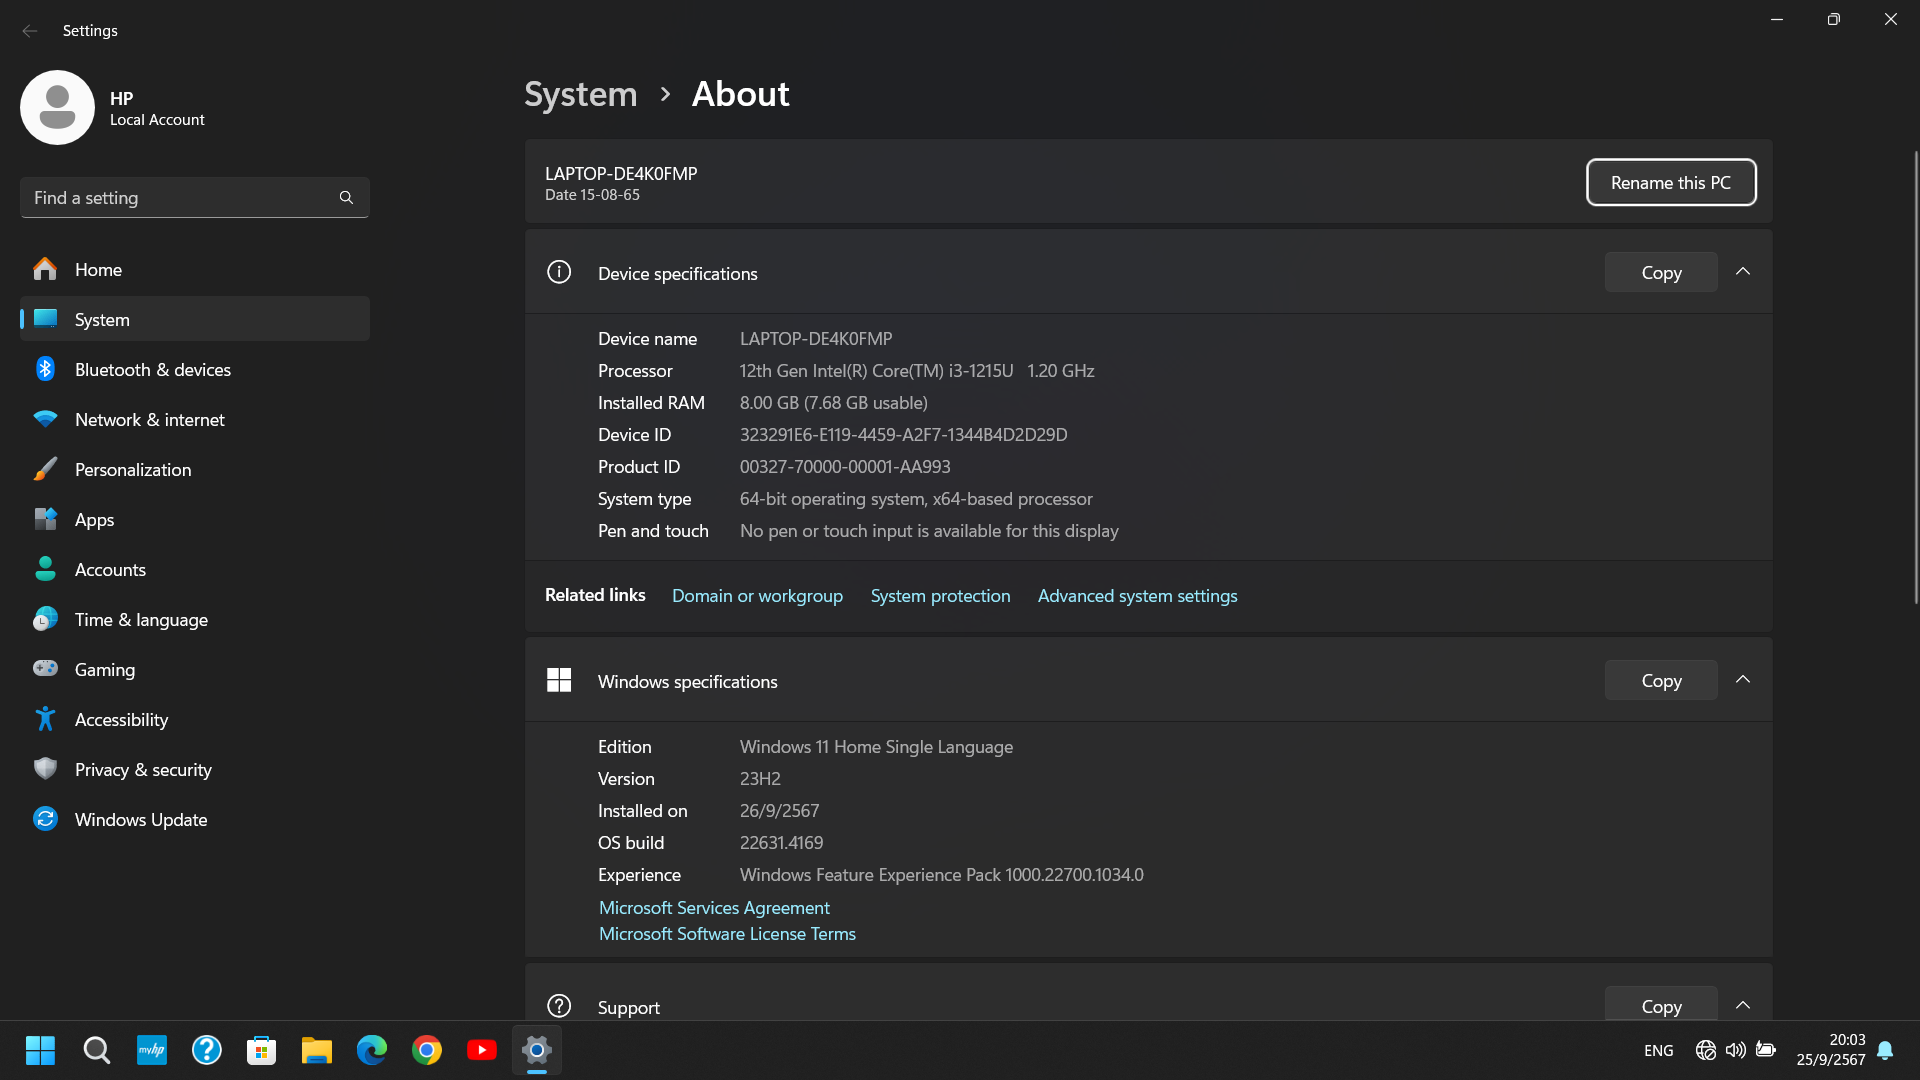
Task: Open the Get Help app on taskbar
Action: point(207,1050)
